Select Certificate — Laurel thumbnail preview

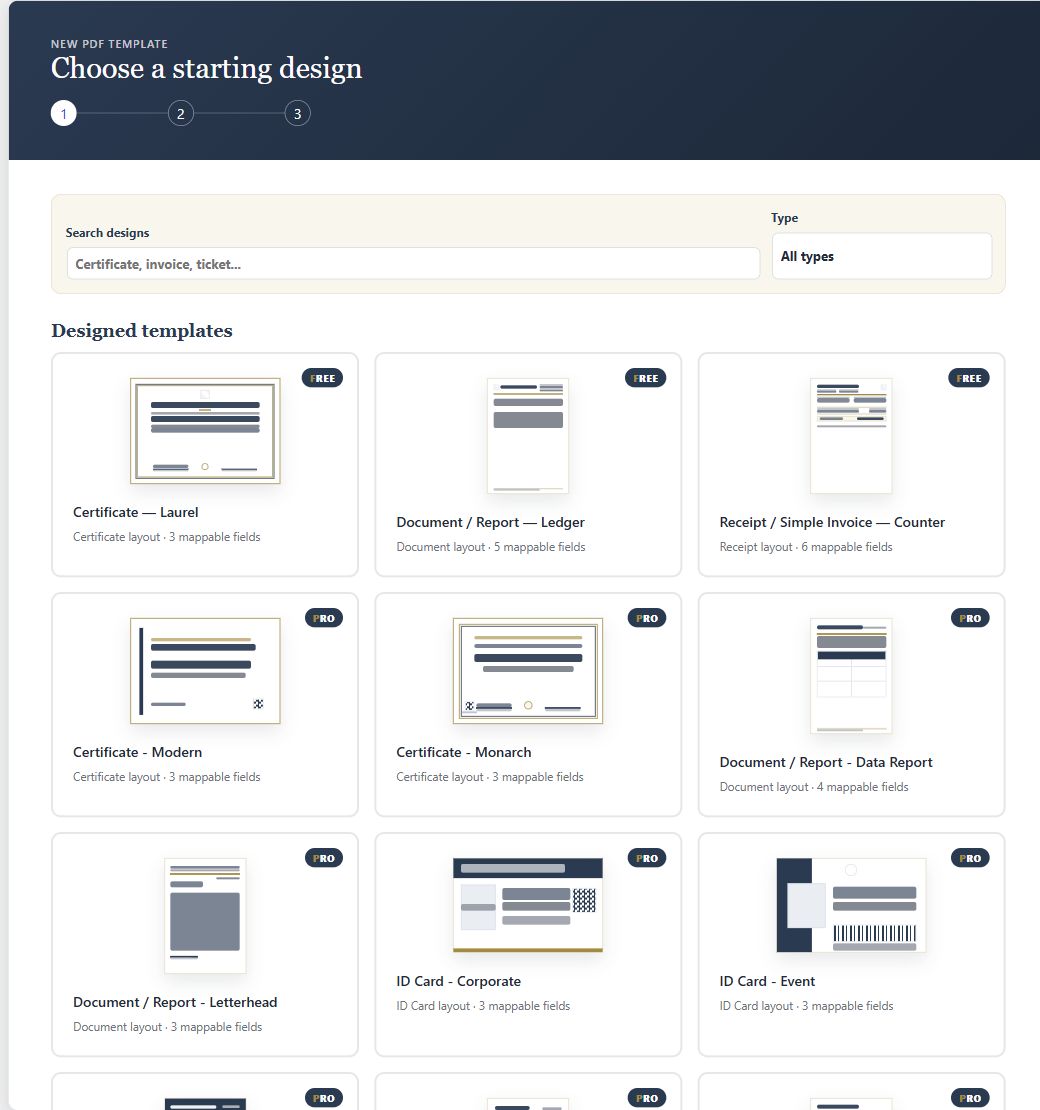(205, 430)
